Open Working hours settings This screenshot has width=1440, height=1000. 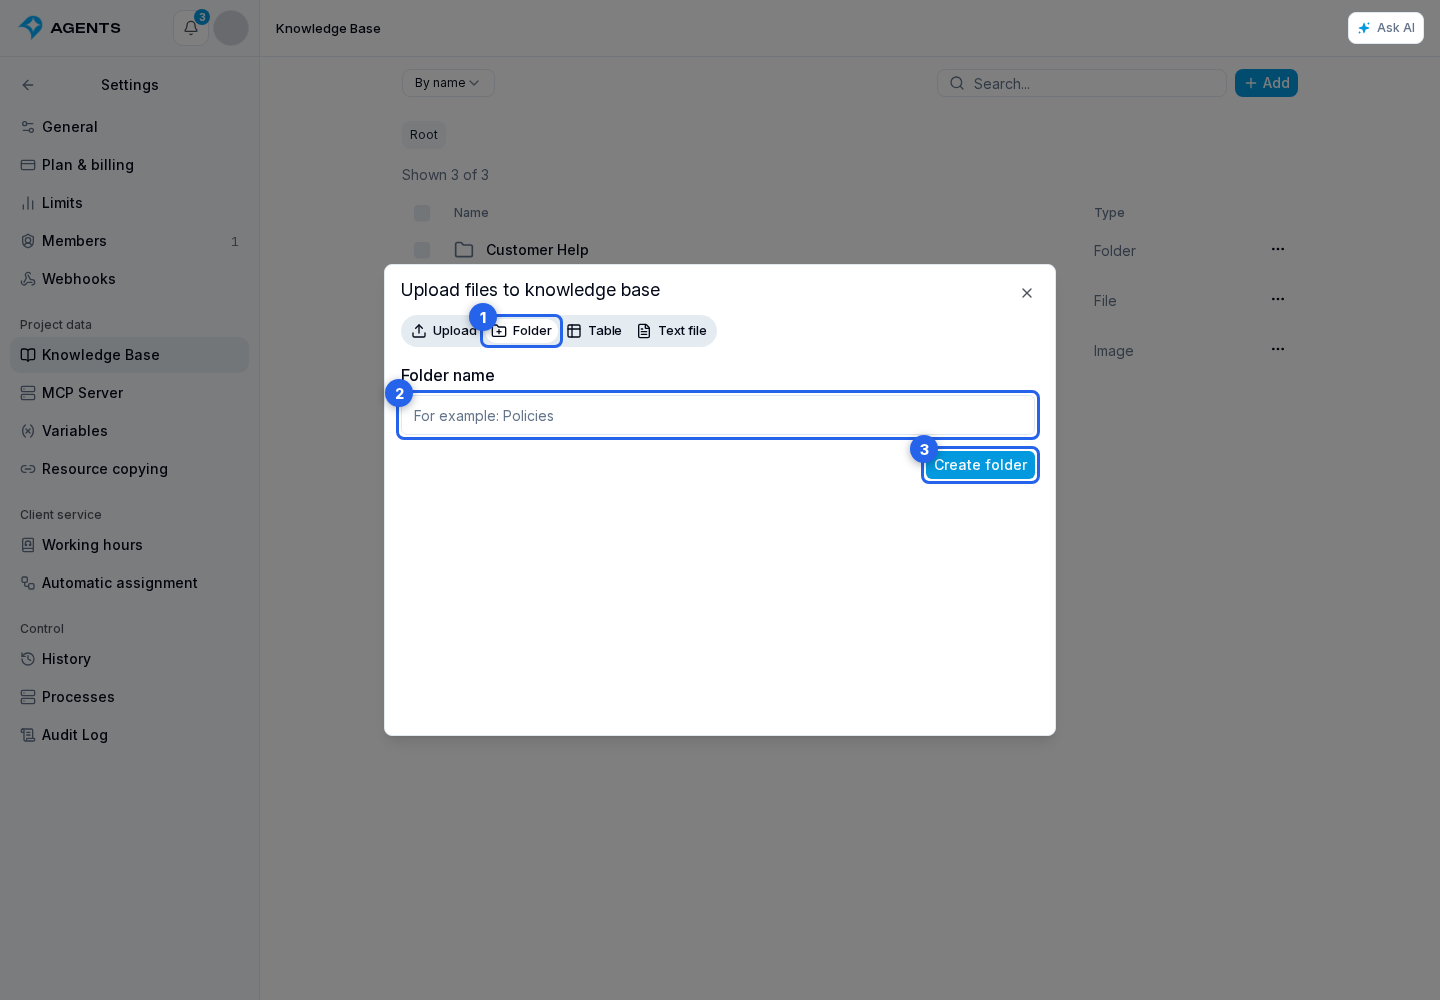[129, 545]
